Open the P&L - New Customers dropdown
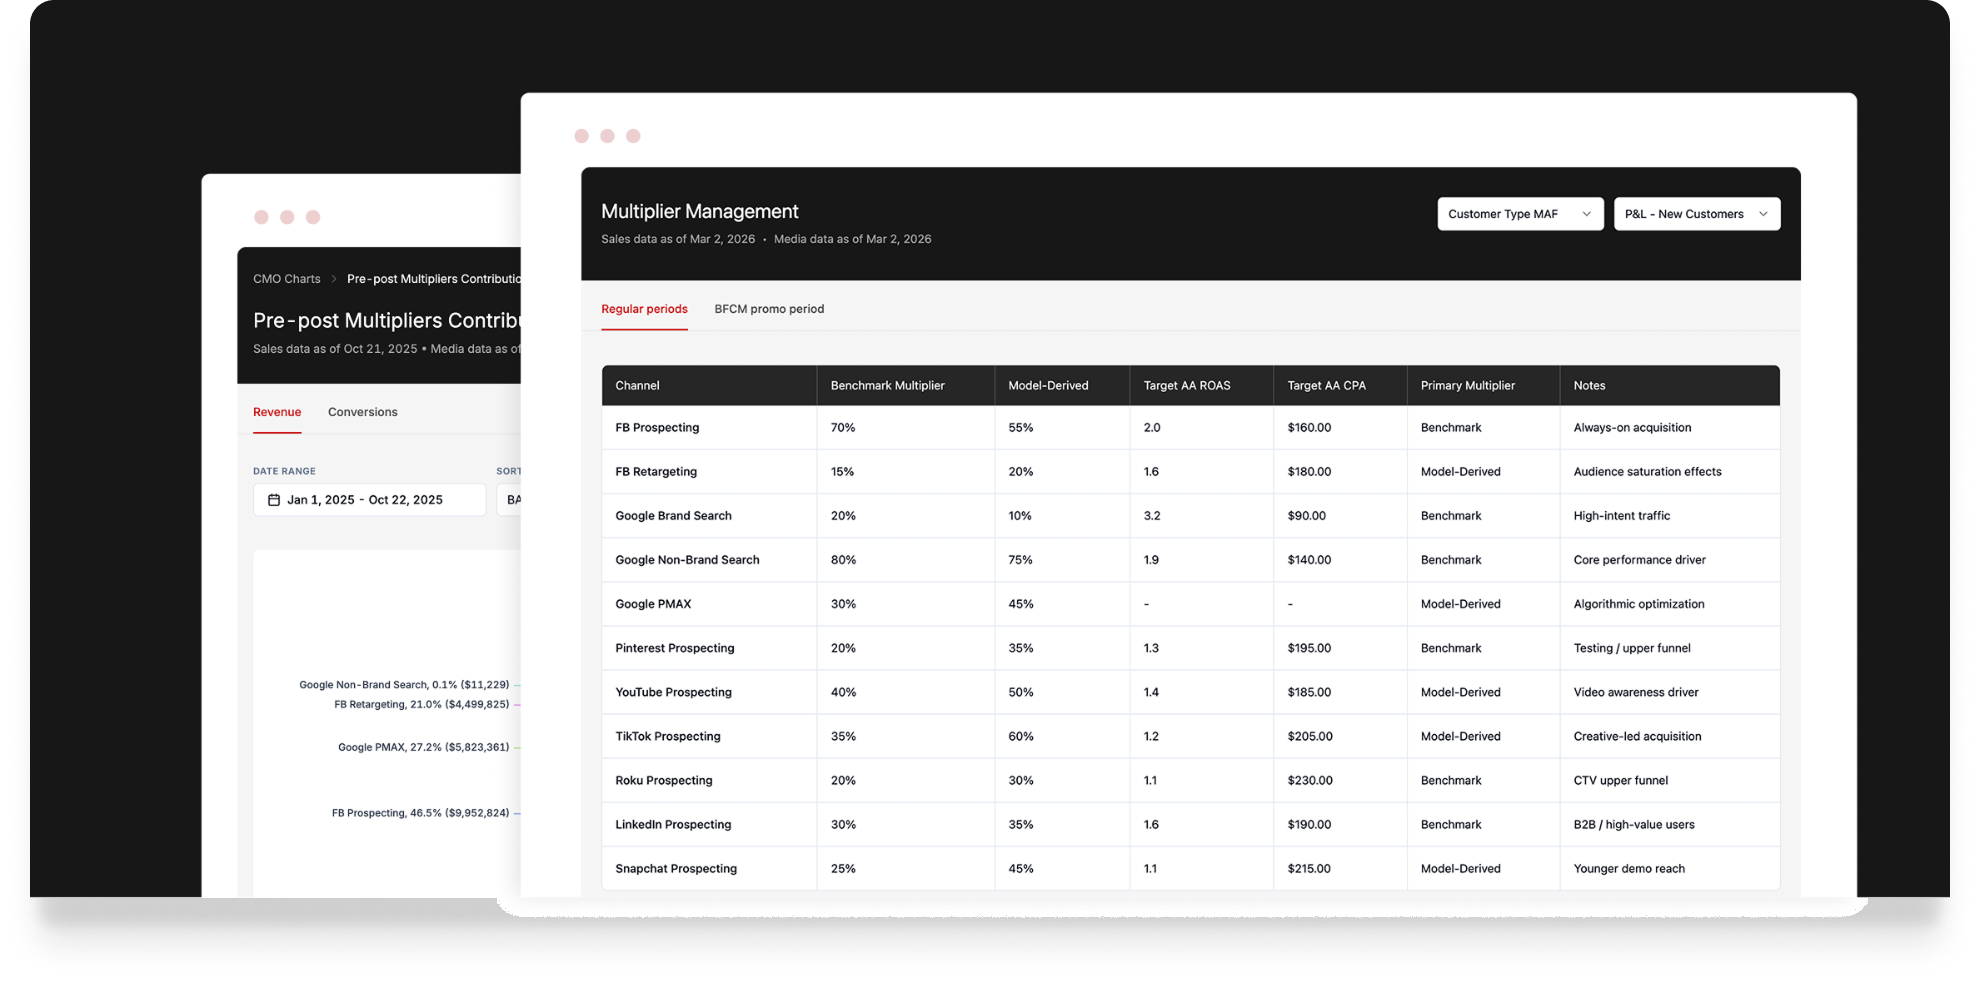The image size is (1980, 983). (1697, 214)
